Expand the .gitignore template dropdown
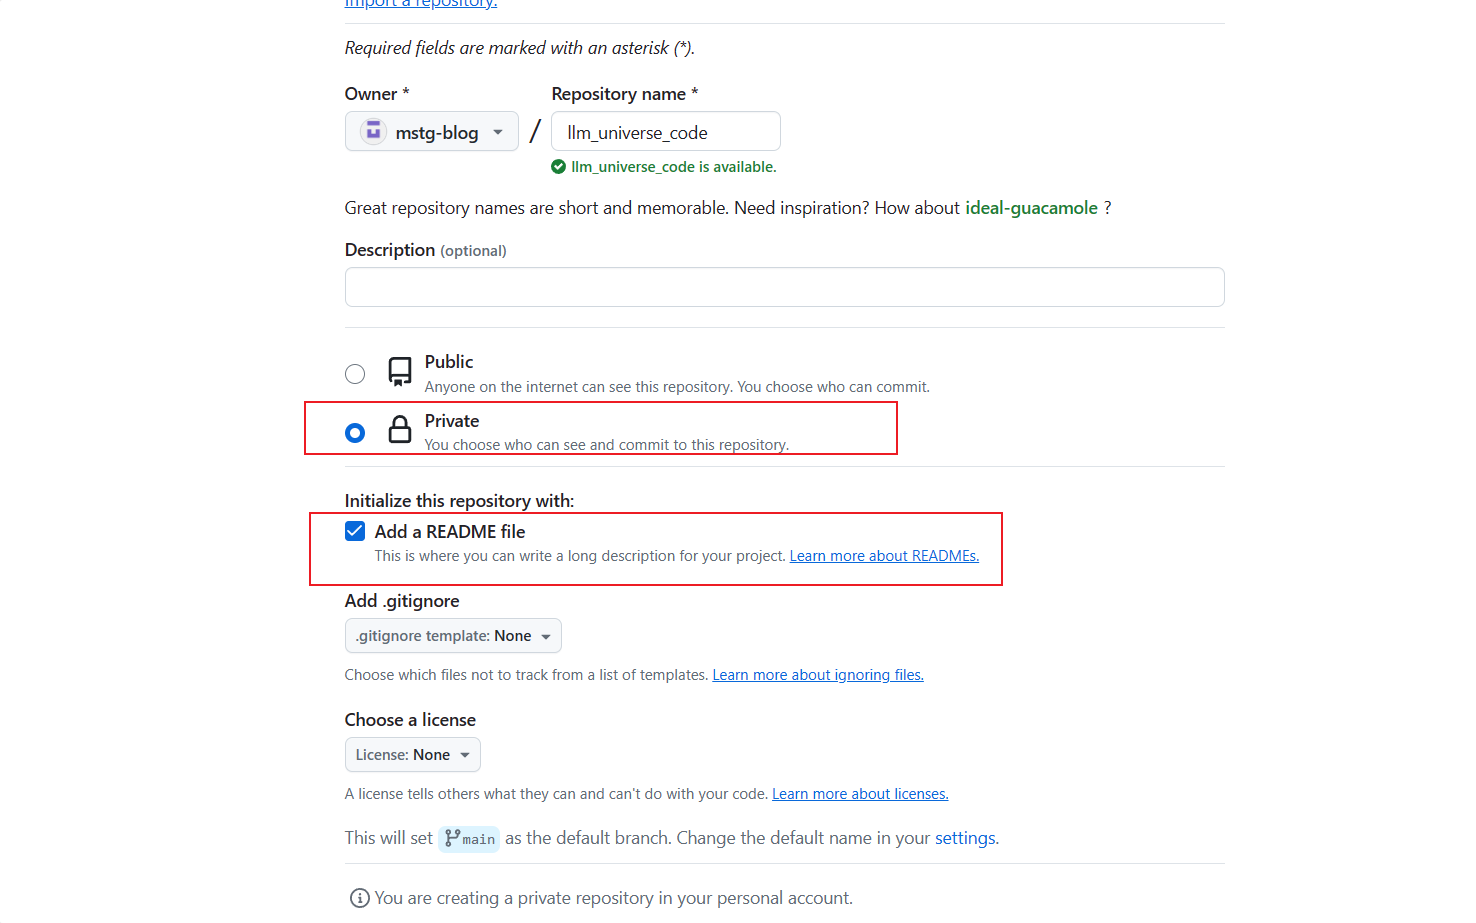The image size is (1476, 923). click(x=453, y=636)
